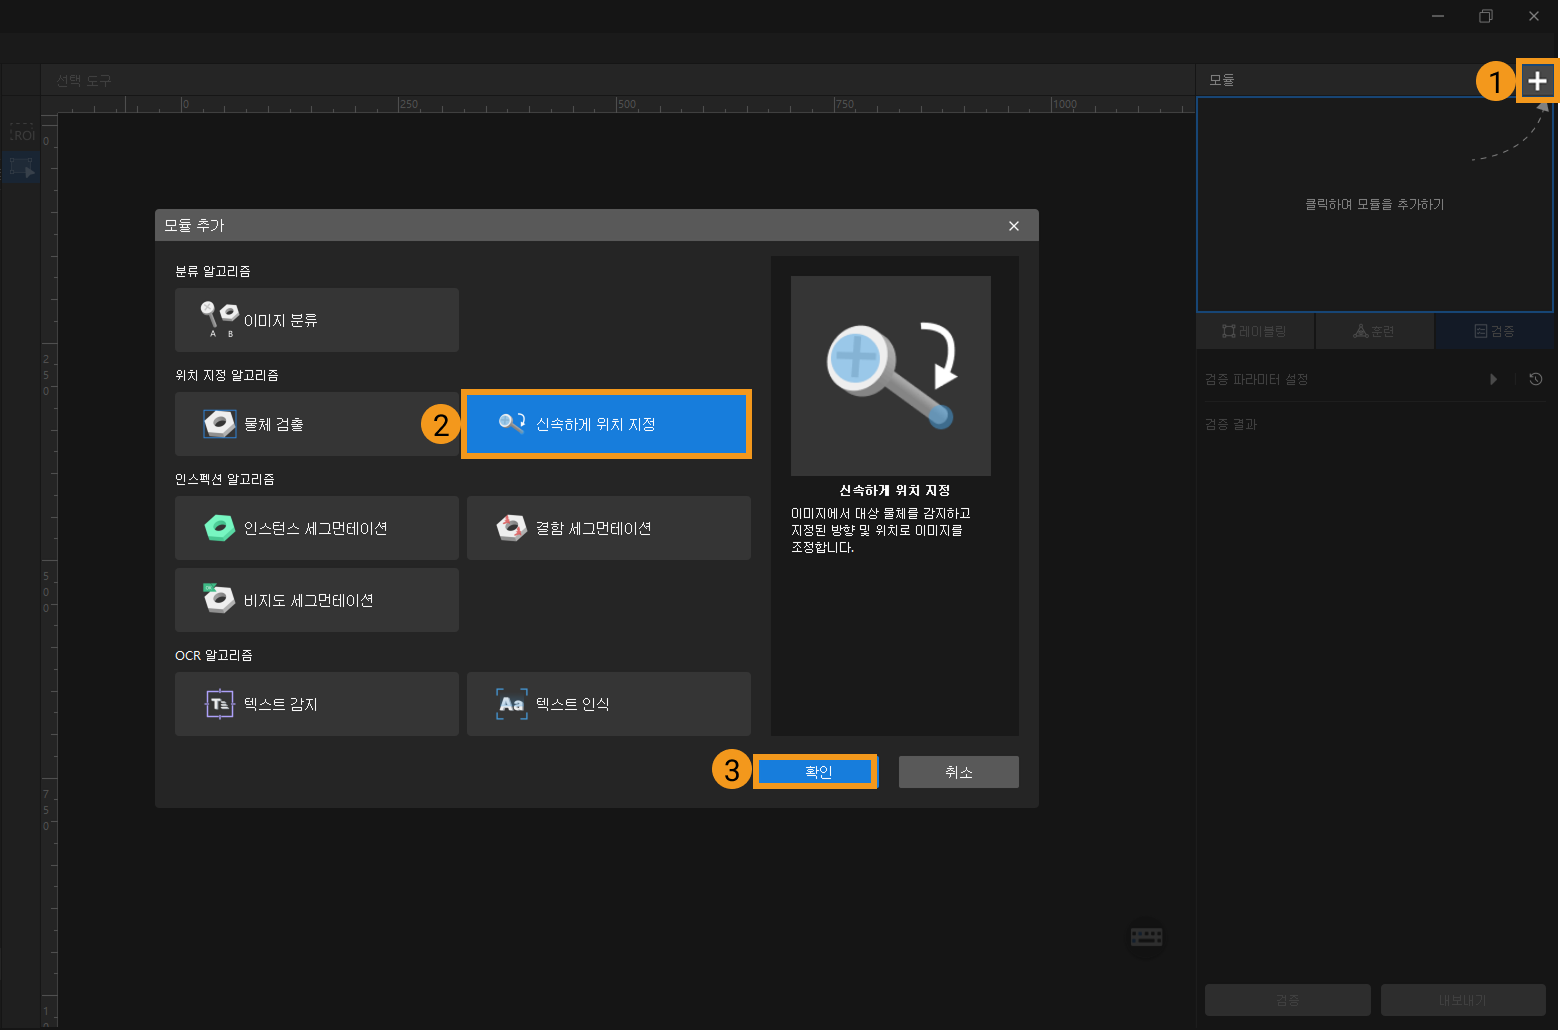
Task: Click the 내보내기 button
Action: point(1462,1000)
